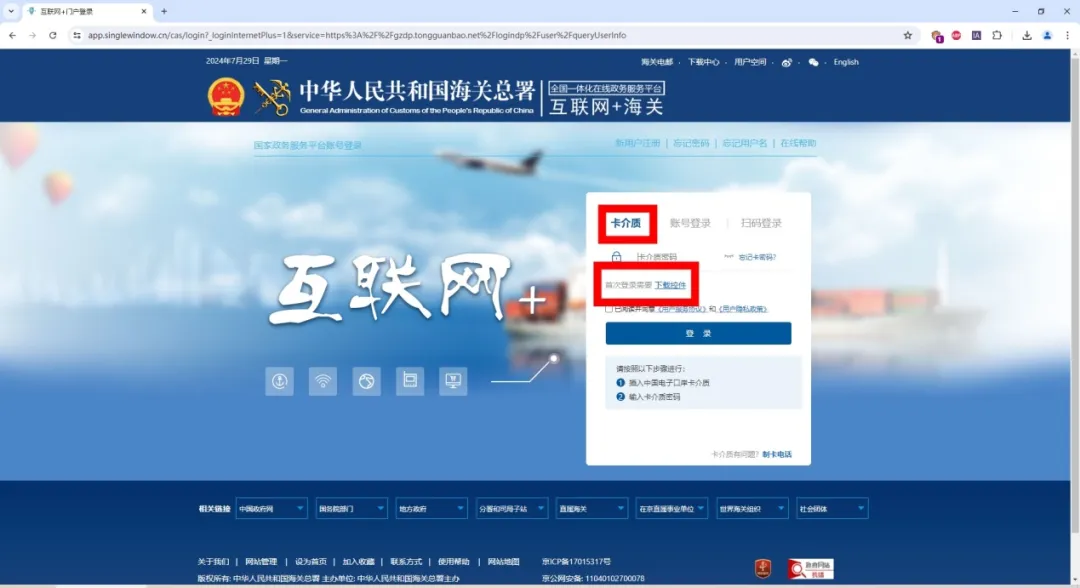The image size is (1080, 588).
Task: Expand the 社会团体 dropdown
Action: (832, 508)
